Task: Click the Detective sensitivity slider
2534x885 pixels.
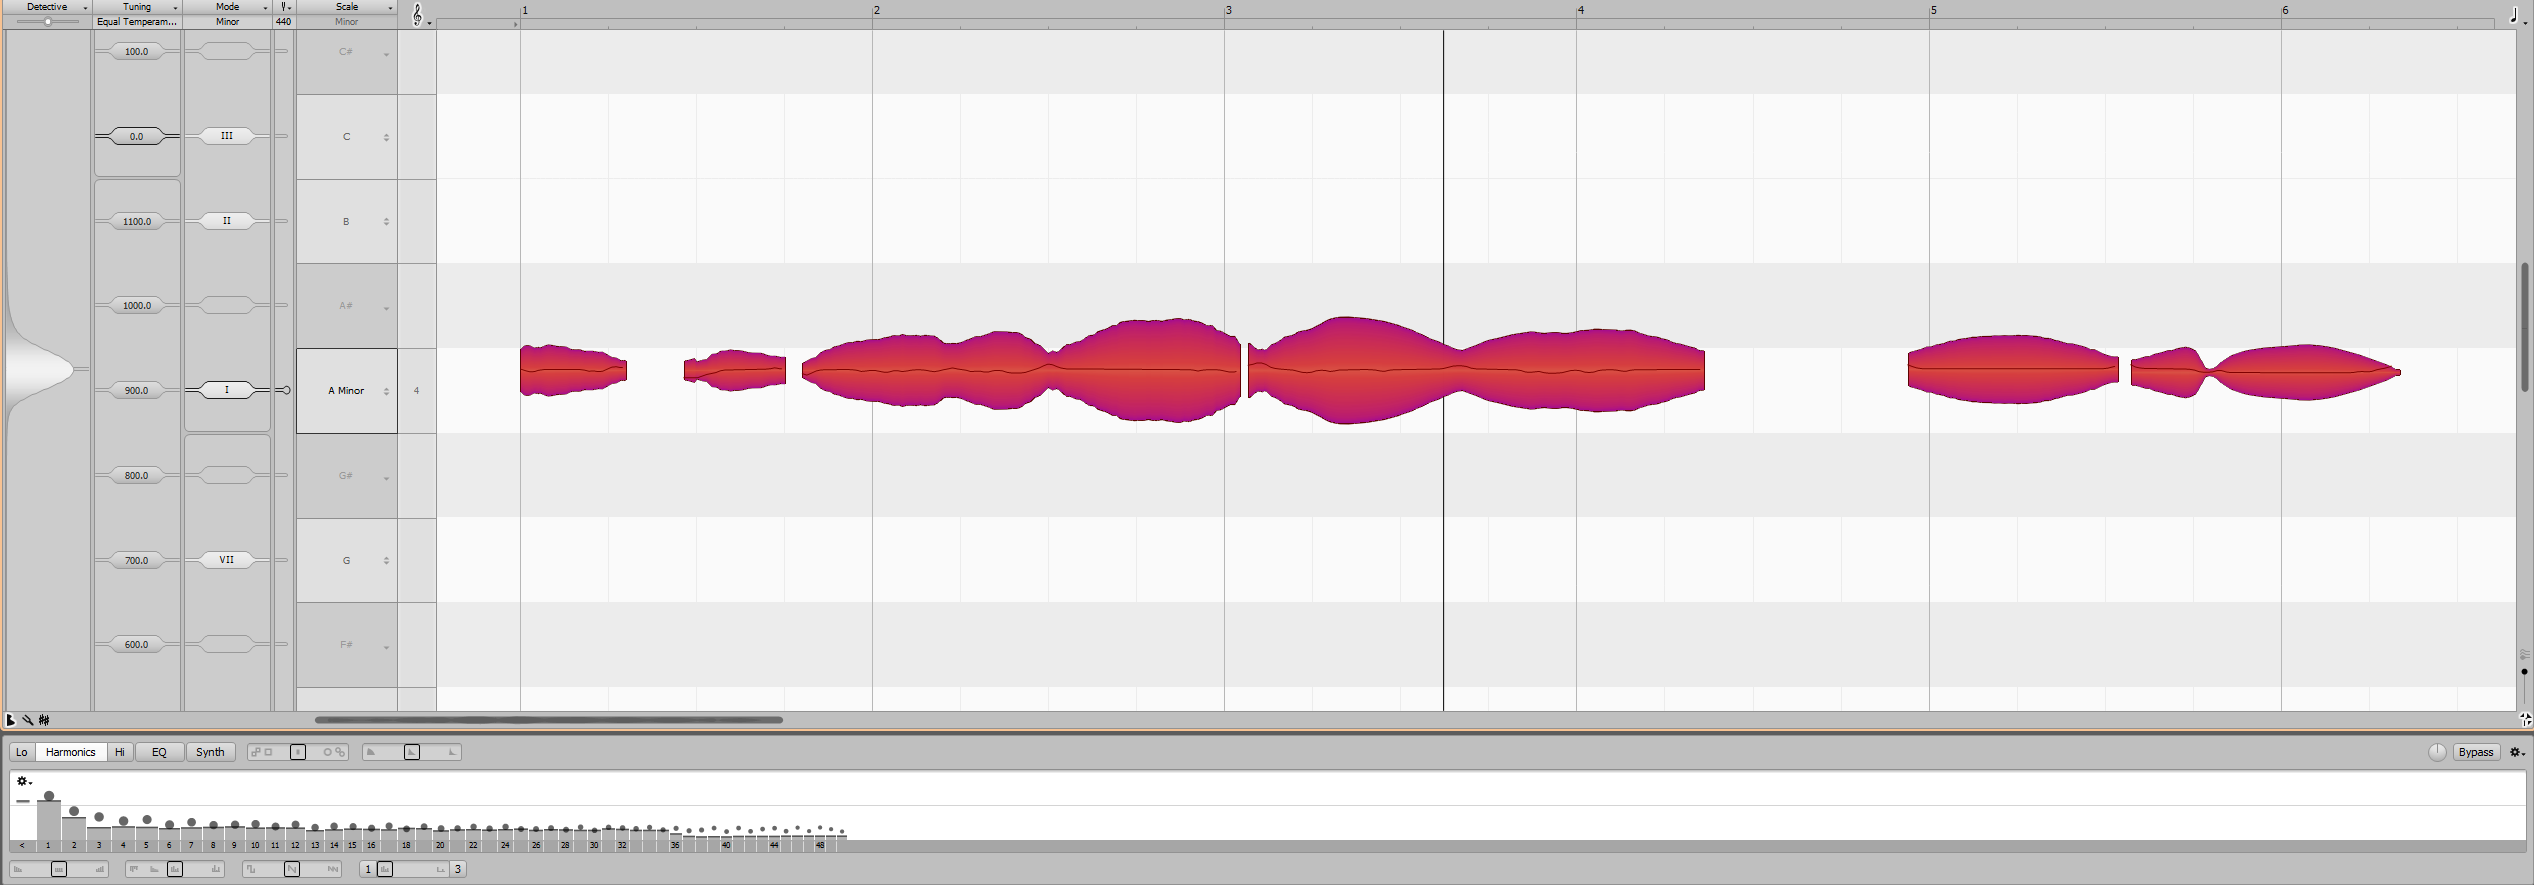Action: pyautogui.click(x=47, y=22)
